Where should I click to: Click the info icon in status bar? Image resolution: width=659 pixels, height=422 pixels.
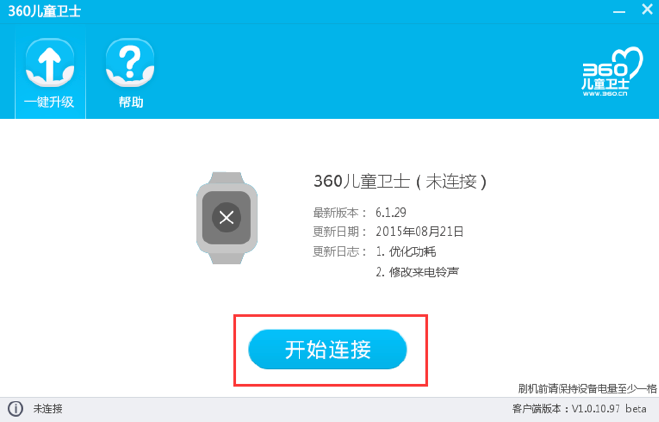click(x=16, y=409)
